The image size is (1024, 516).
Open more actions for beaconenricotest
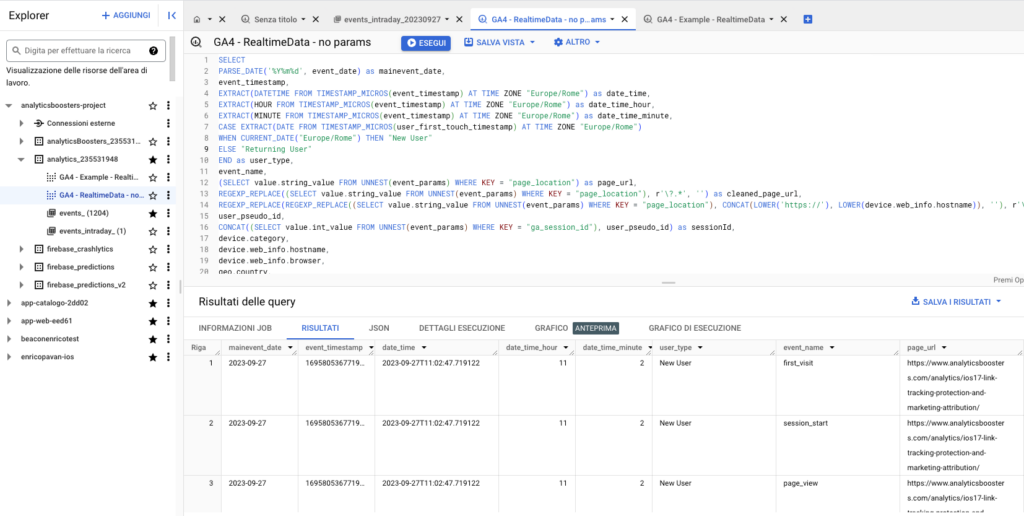pyautogui.click(x=168, y=339)
